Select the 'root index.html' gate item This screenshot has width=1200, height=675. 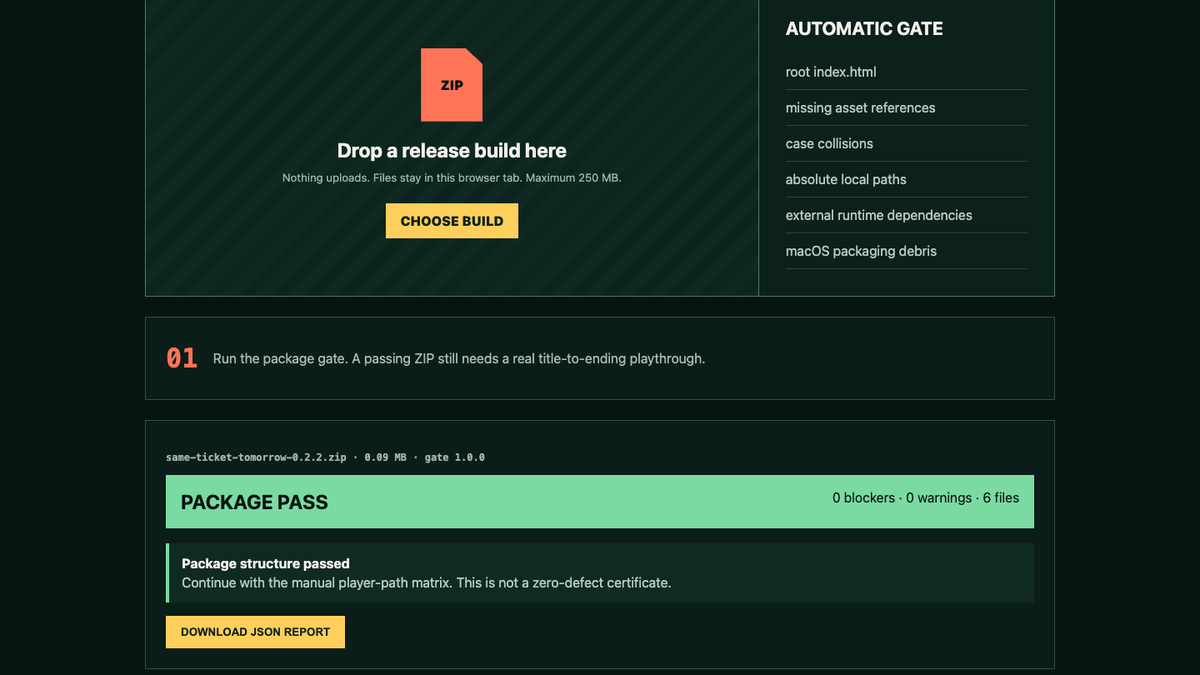tap(906, 72)
